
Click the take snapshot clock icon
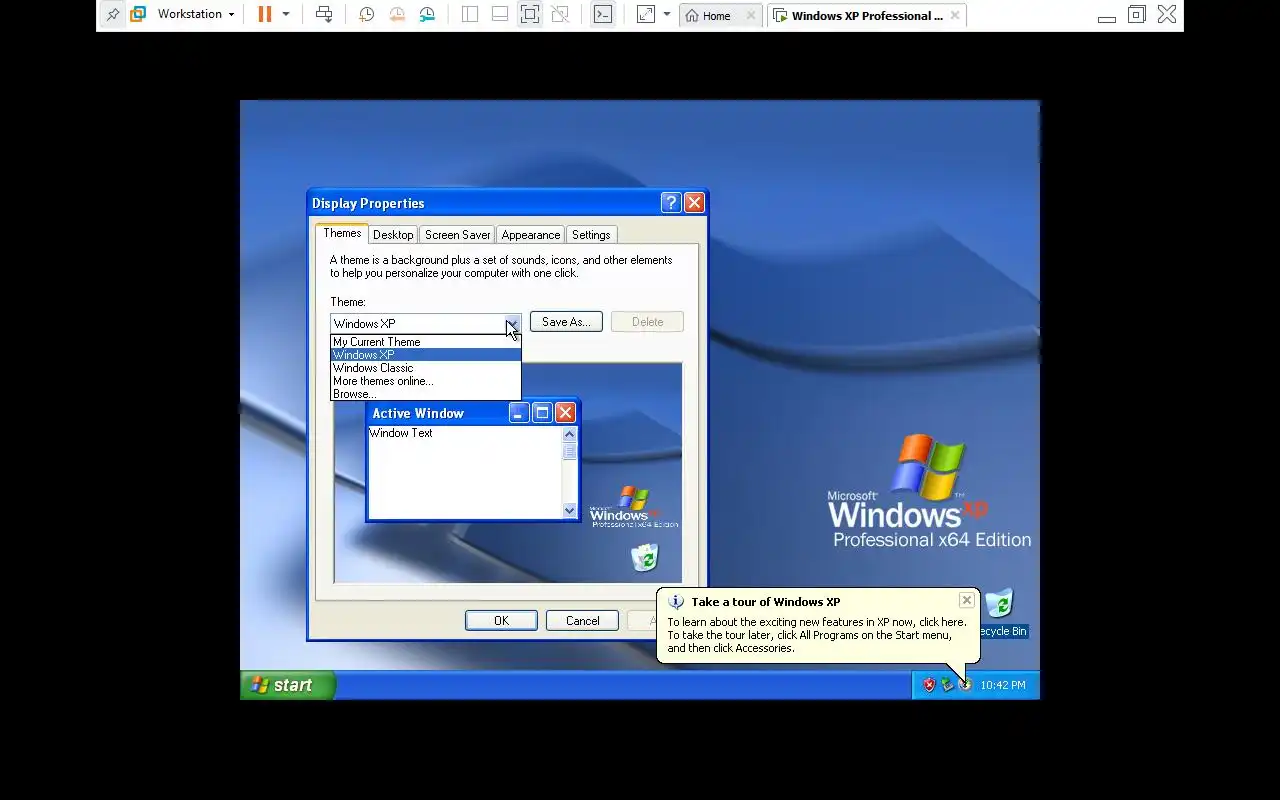pos(367,15)
